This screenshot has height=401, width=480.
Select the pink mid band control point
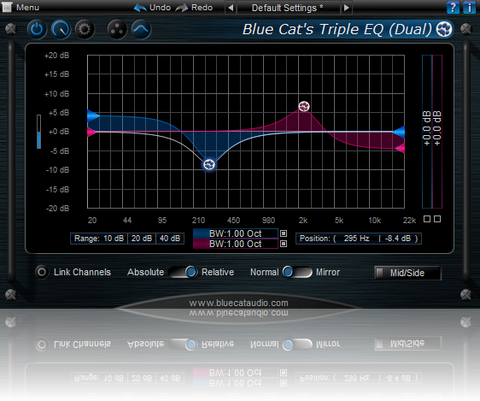(x=304, y=106)
